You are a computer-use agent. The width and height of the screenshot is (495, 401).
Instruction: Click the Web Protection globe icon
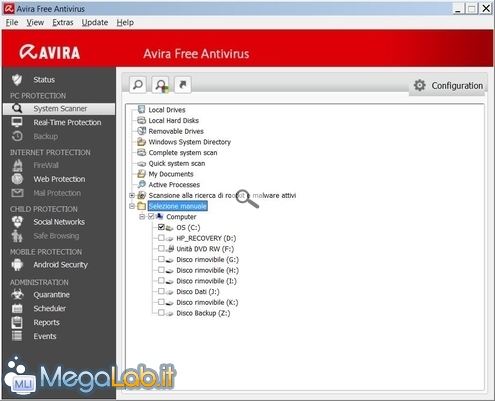(17, 179)
